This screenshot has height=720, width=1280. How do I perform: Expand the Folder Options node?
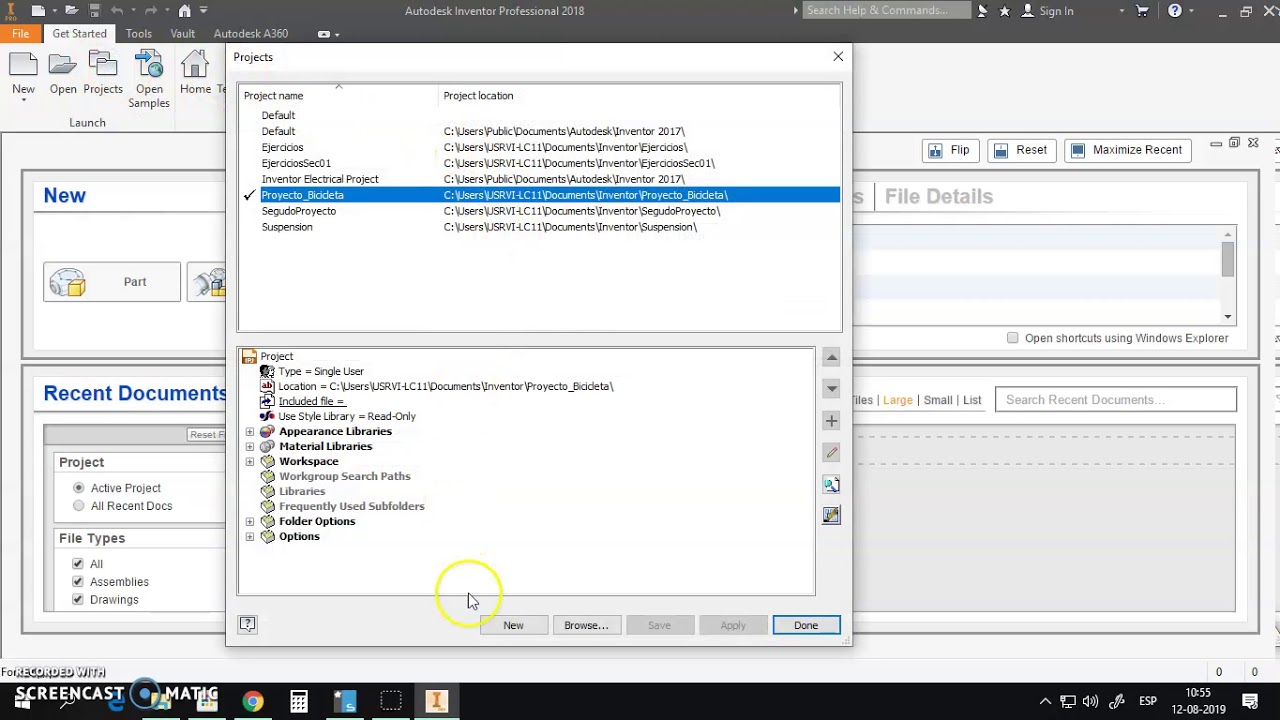[x=249, y=522]
